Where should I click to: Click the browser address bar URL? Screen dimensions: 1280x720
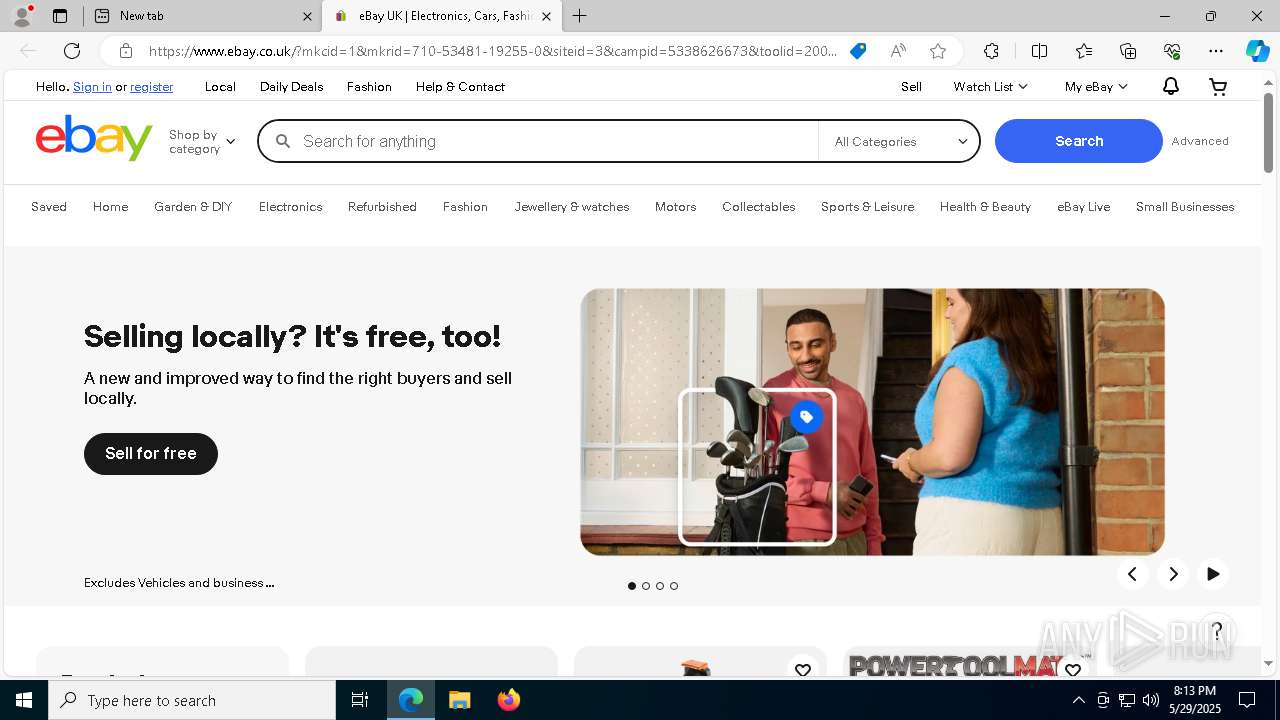(x=492, y=51)
